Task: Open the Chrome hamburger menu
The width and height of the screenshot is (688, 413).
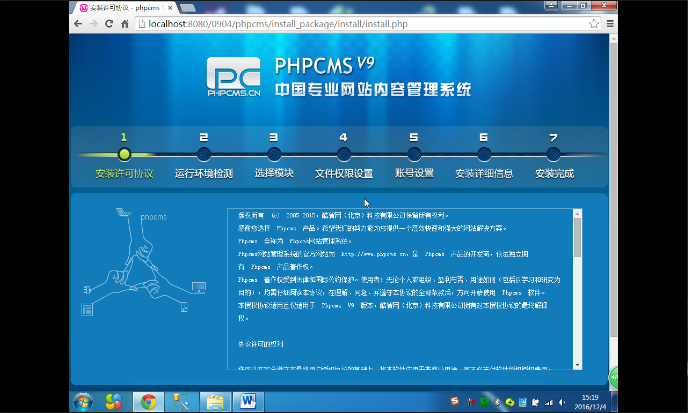Action: click(610, 24)
